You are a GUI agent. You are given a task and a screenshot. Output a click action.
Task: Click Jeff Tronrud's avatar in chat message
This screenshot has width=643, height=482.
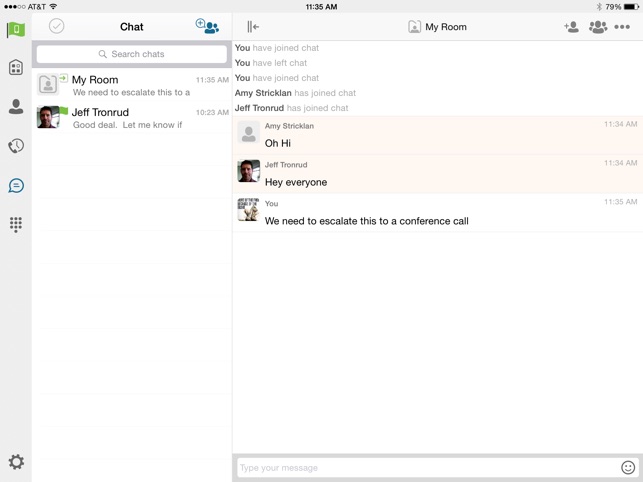[x=249, y=171]
